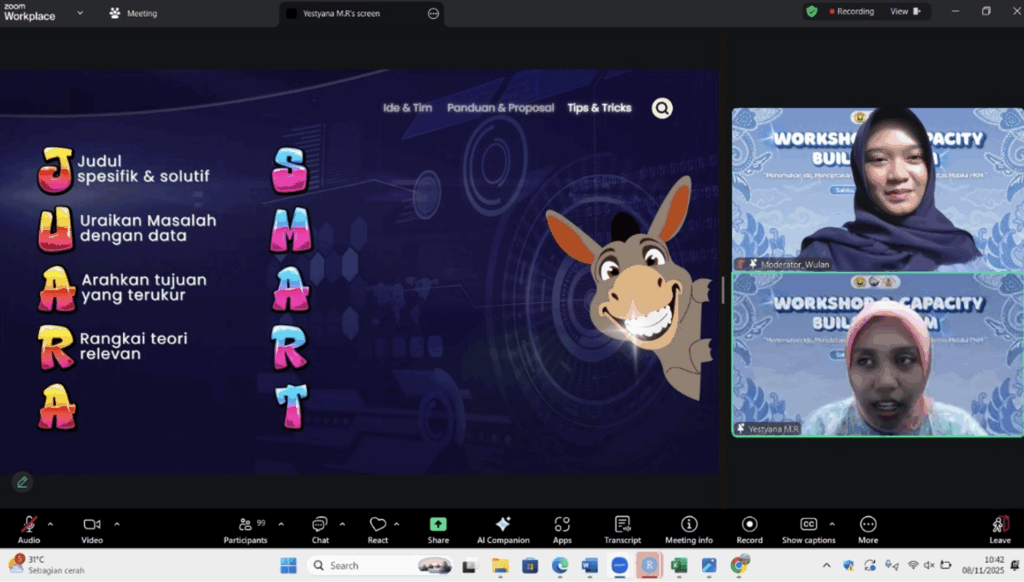Screen dimensions: 1024x582
Task: Open Meeting info
Action: [689, 529]
